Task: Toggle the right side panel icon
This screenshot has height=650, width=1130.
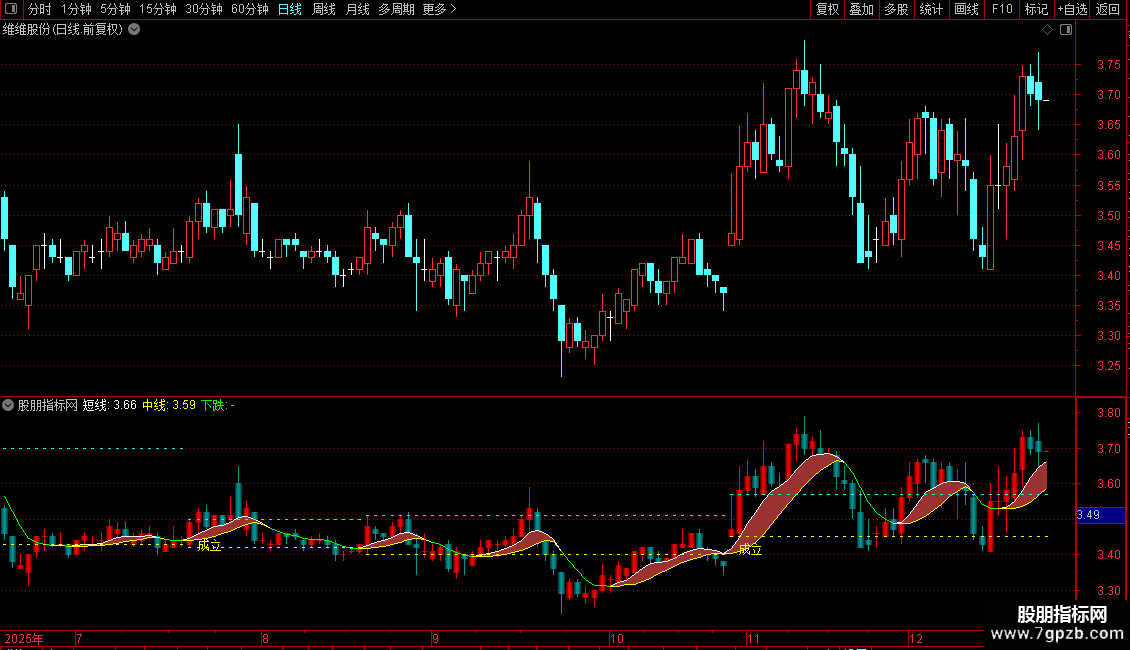Action: pos(1066,30)
